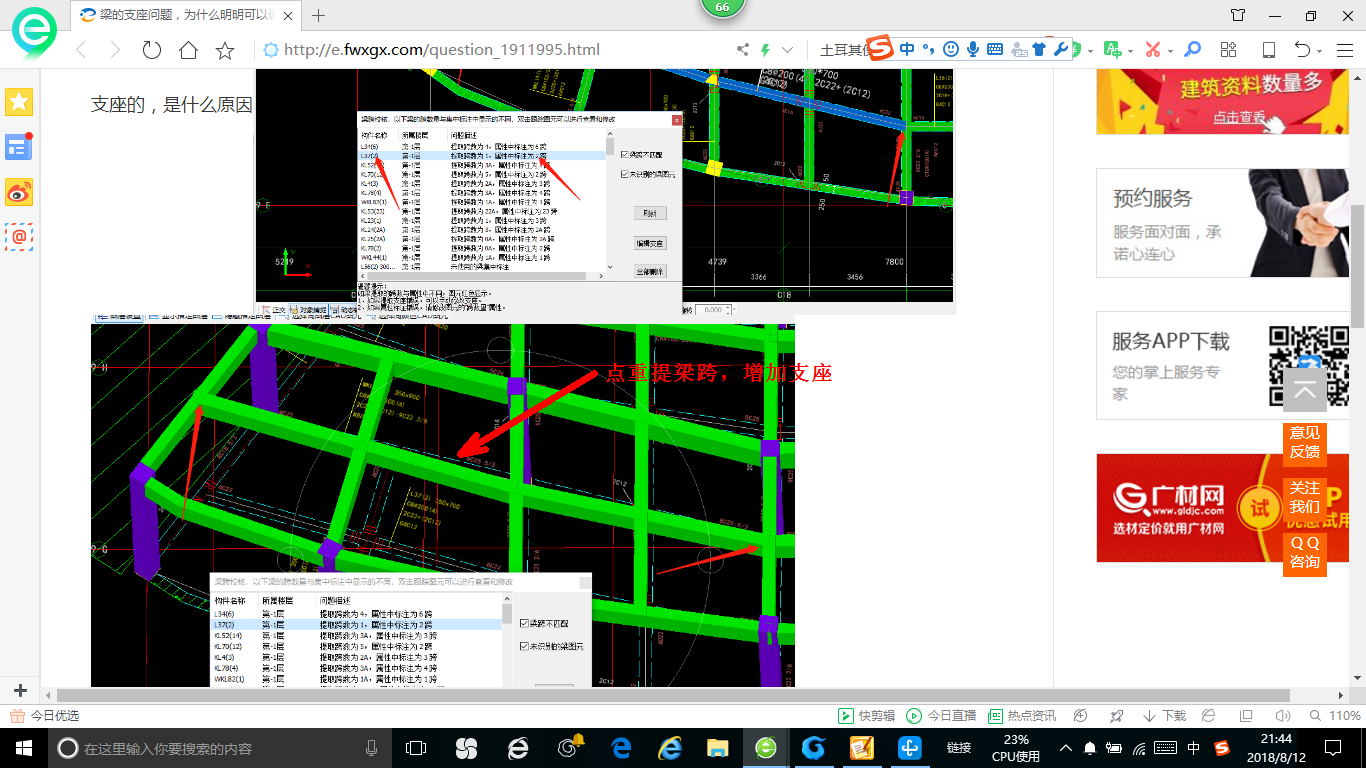The width and height of the screenshot is (1366, 768).
Task: Activate the Sogou microphone voice input
Action: pyautogui.click(x=972, y=48)
